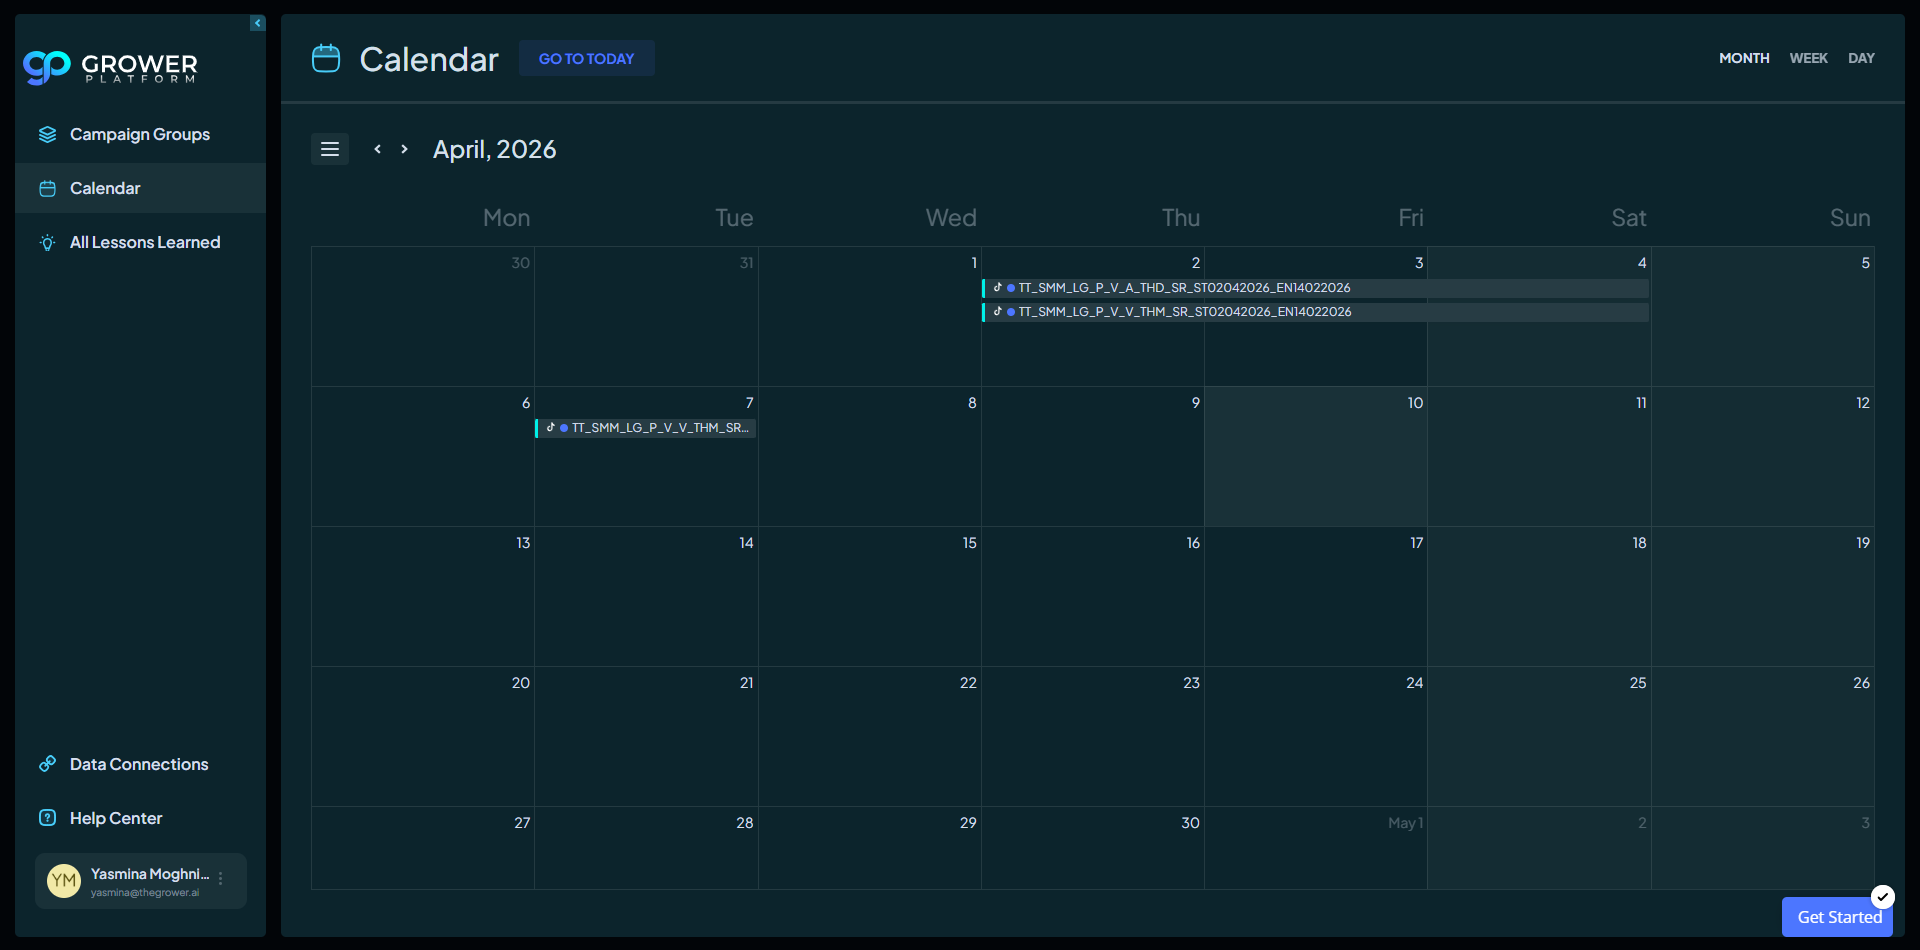This screenshot has width=1920, height=950.
Task: Click the Grower Platform logo
Action: click(x=110, y=67)
